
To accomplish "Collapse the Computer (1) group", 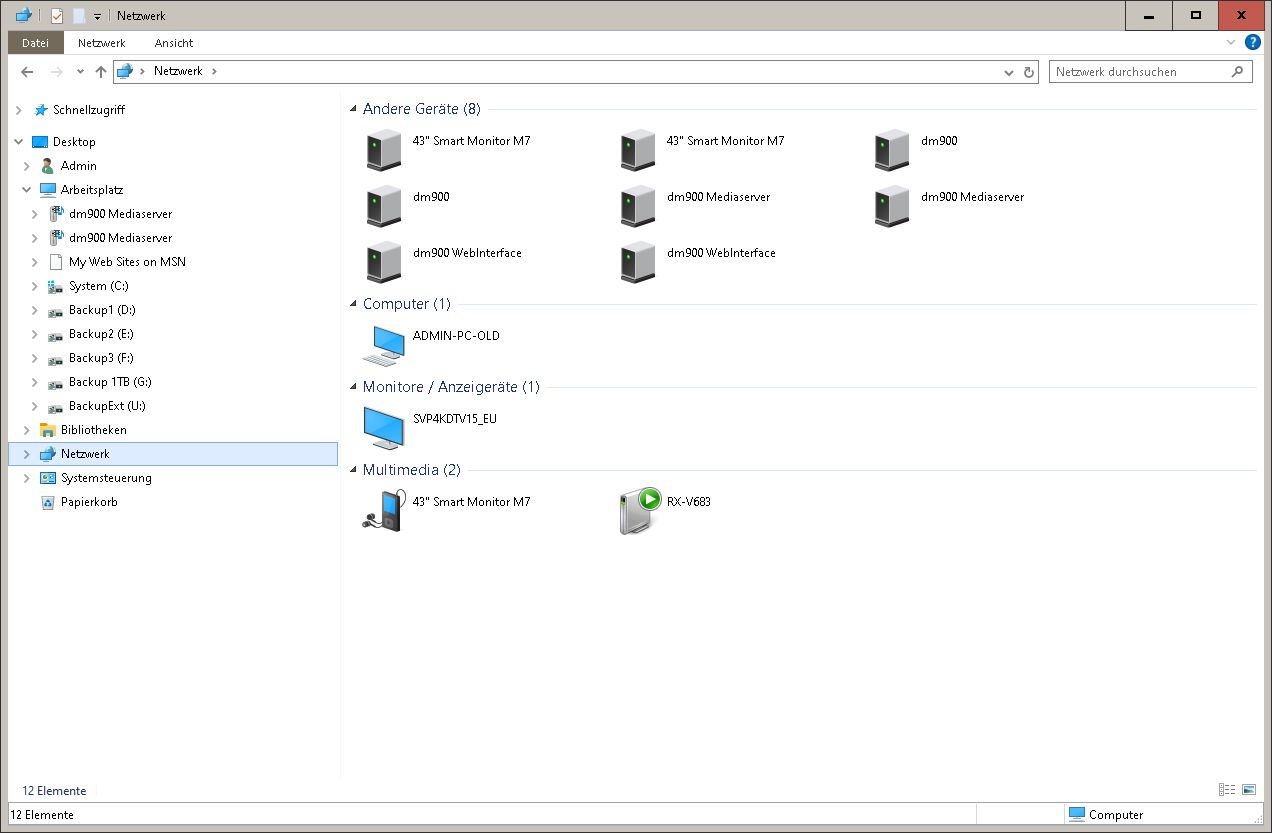I will (353, 304).
